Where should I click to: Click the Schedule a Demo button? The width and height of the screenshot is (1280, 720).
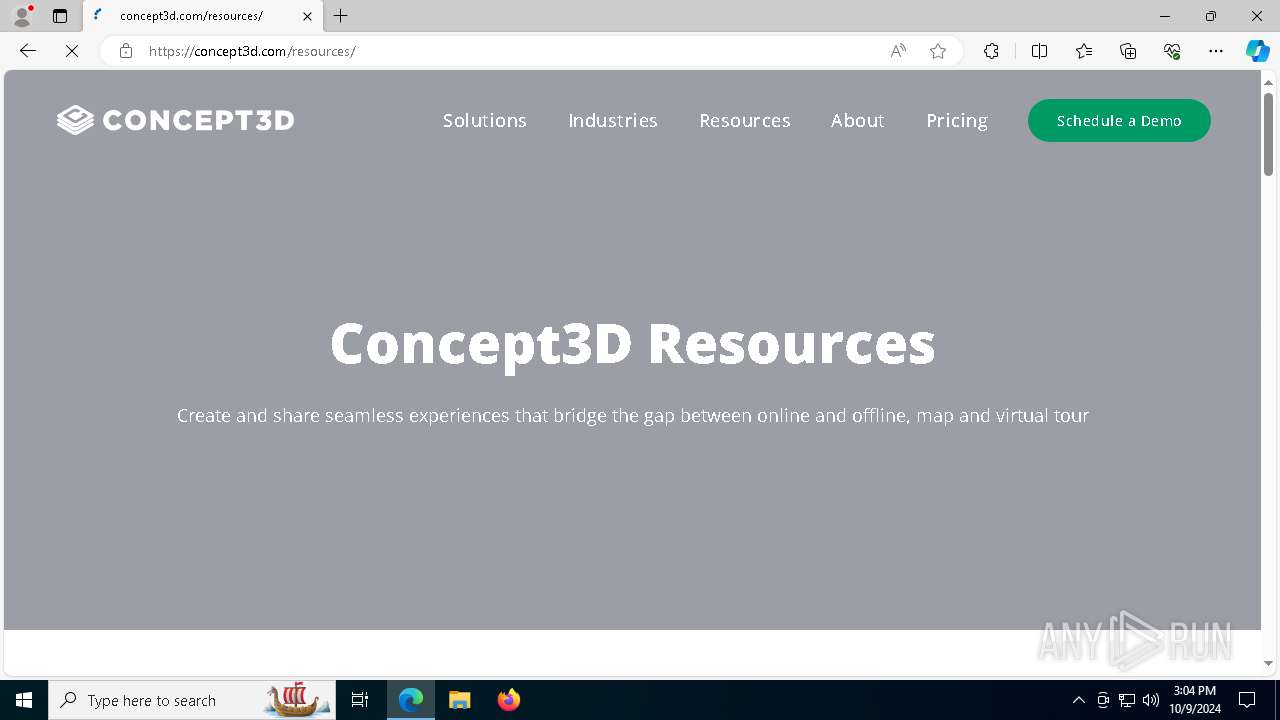pos(1119,121)
